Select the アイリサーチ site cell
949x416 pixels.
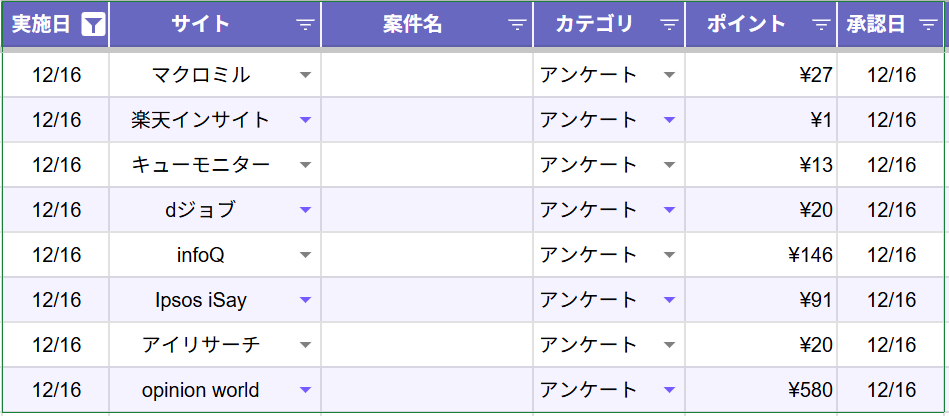[x=201, y=345]
